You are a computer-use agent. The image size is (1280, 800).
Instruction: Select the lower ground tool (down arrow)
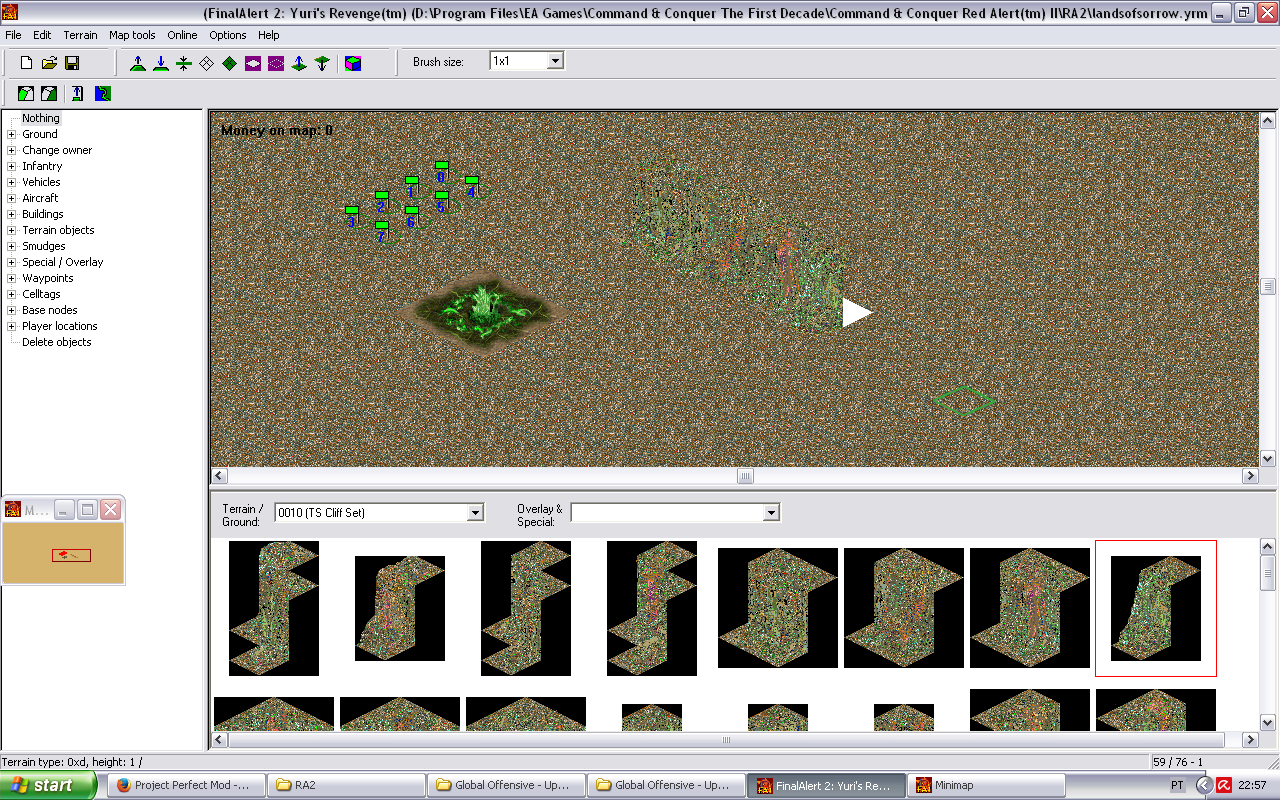click(161, 63)
